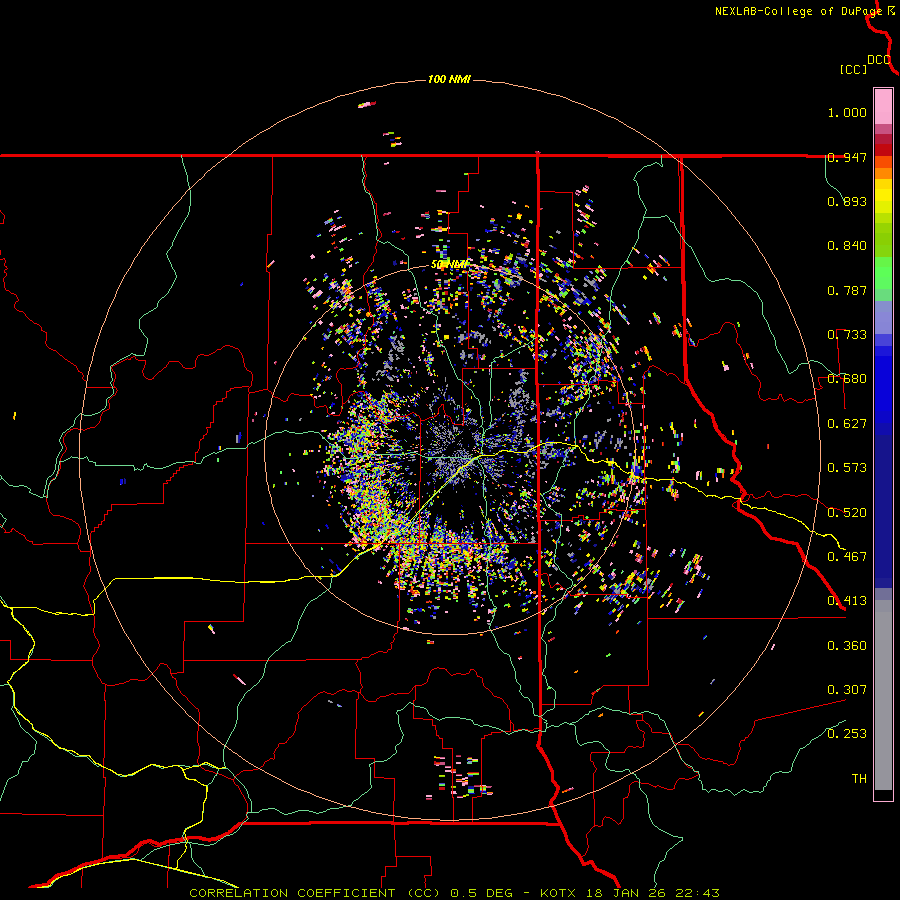Viewport: 900px width, 900px height.
Task: Pick the pink segment of the color bar
Action: click(883, 106)
